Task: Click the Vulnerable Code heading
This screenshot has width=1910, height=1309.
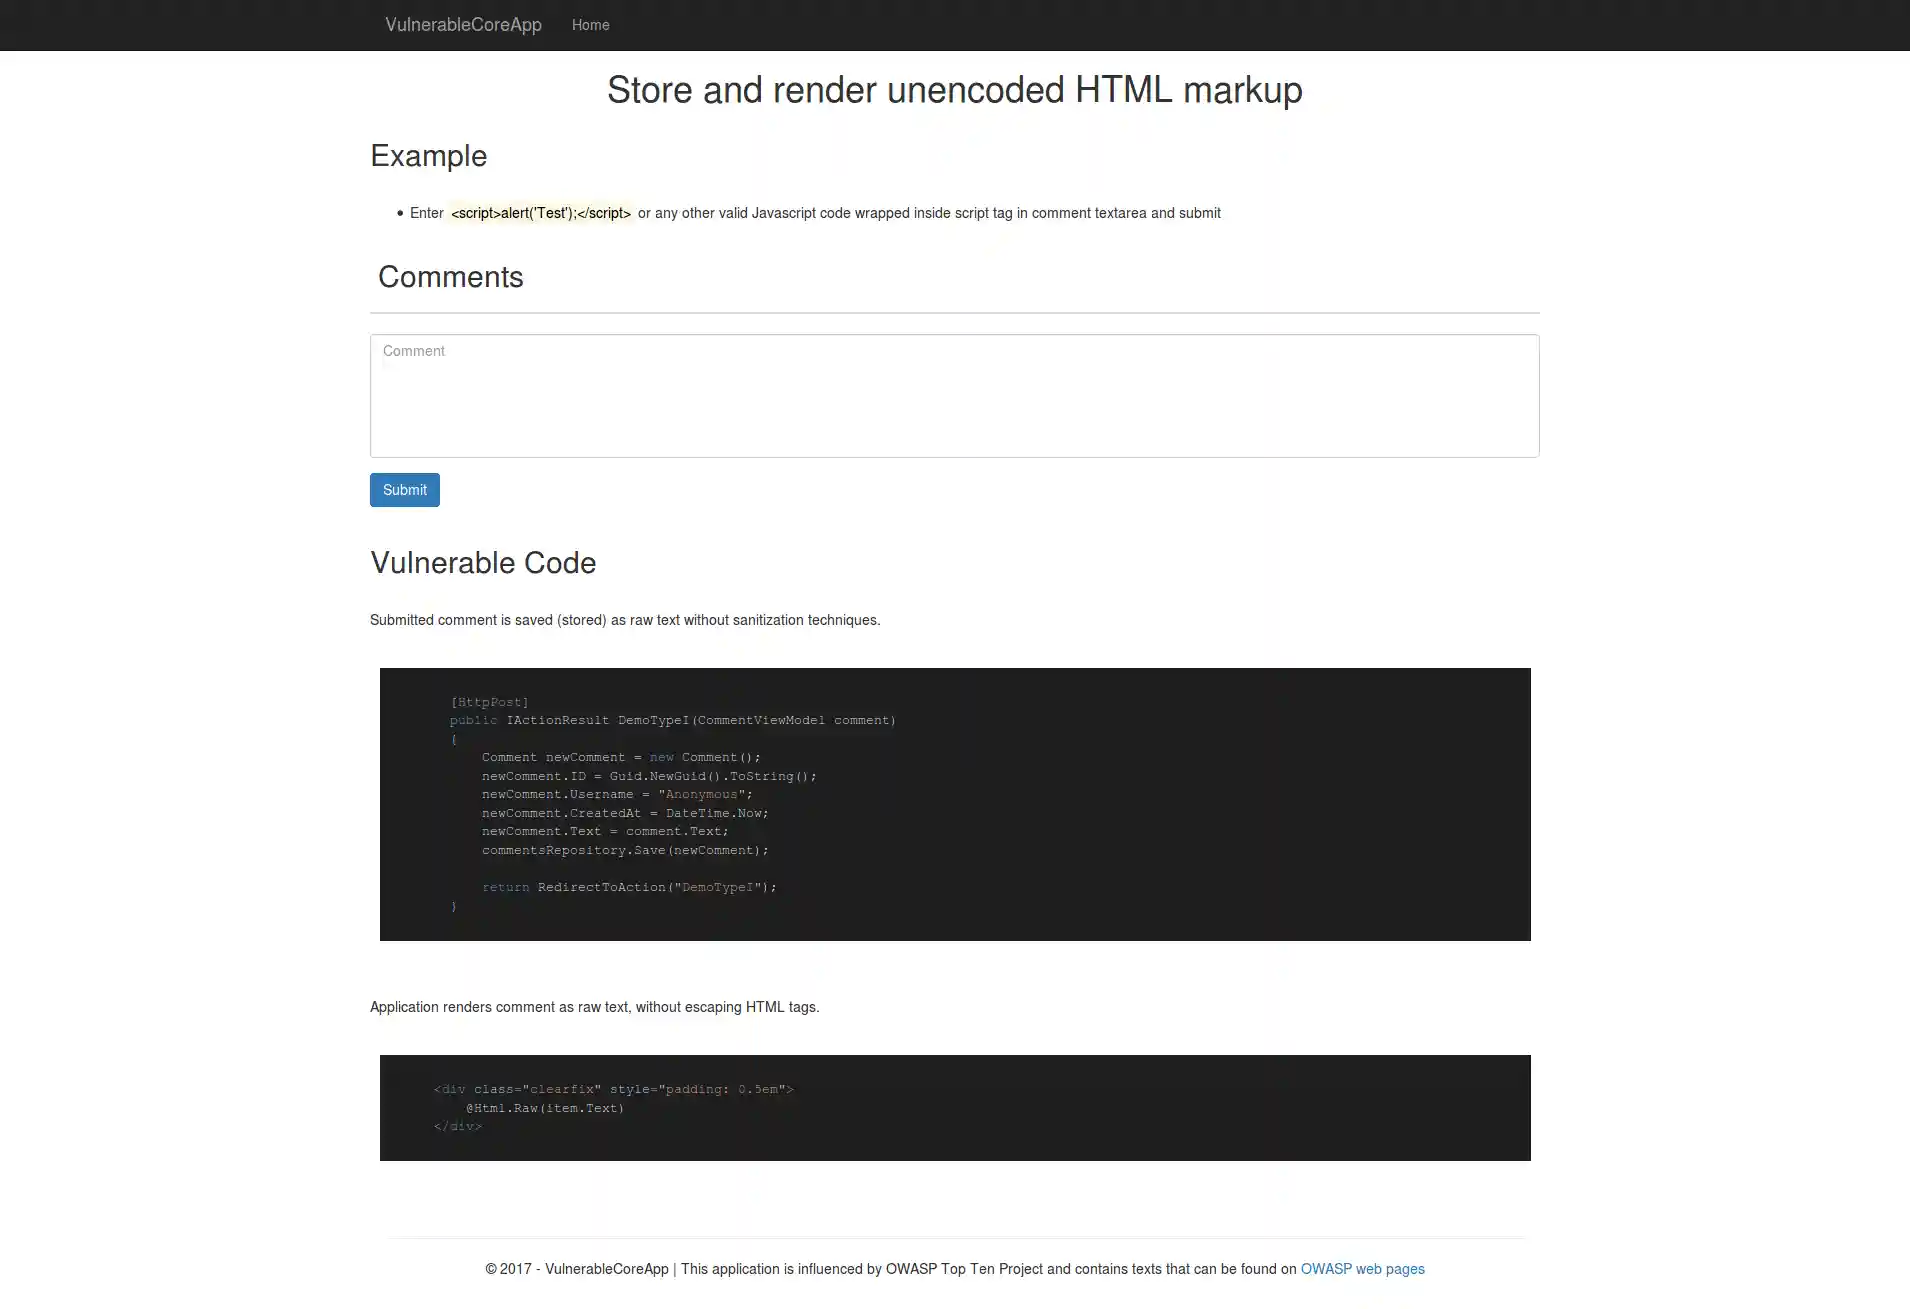Action: 483,562
